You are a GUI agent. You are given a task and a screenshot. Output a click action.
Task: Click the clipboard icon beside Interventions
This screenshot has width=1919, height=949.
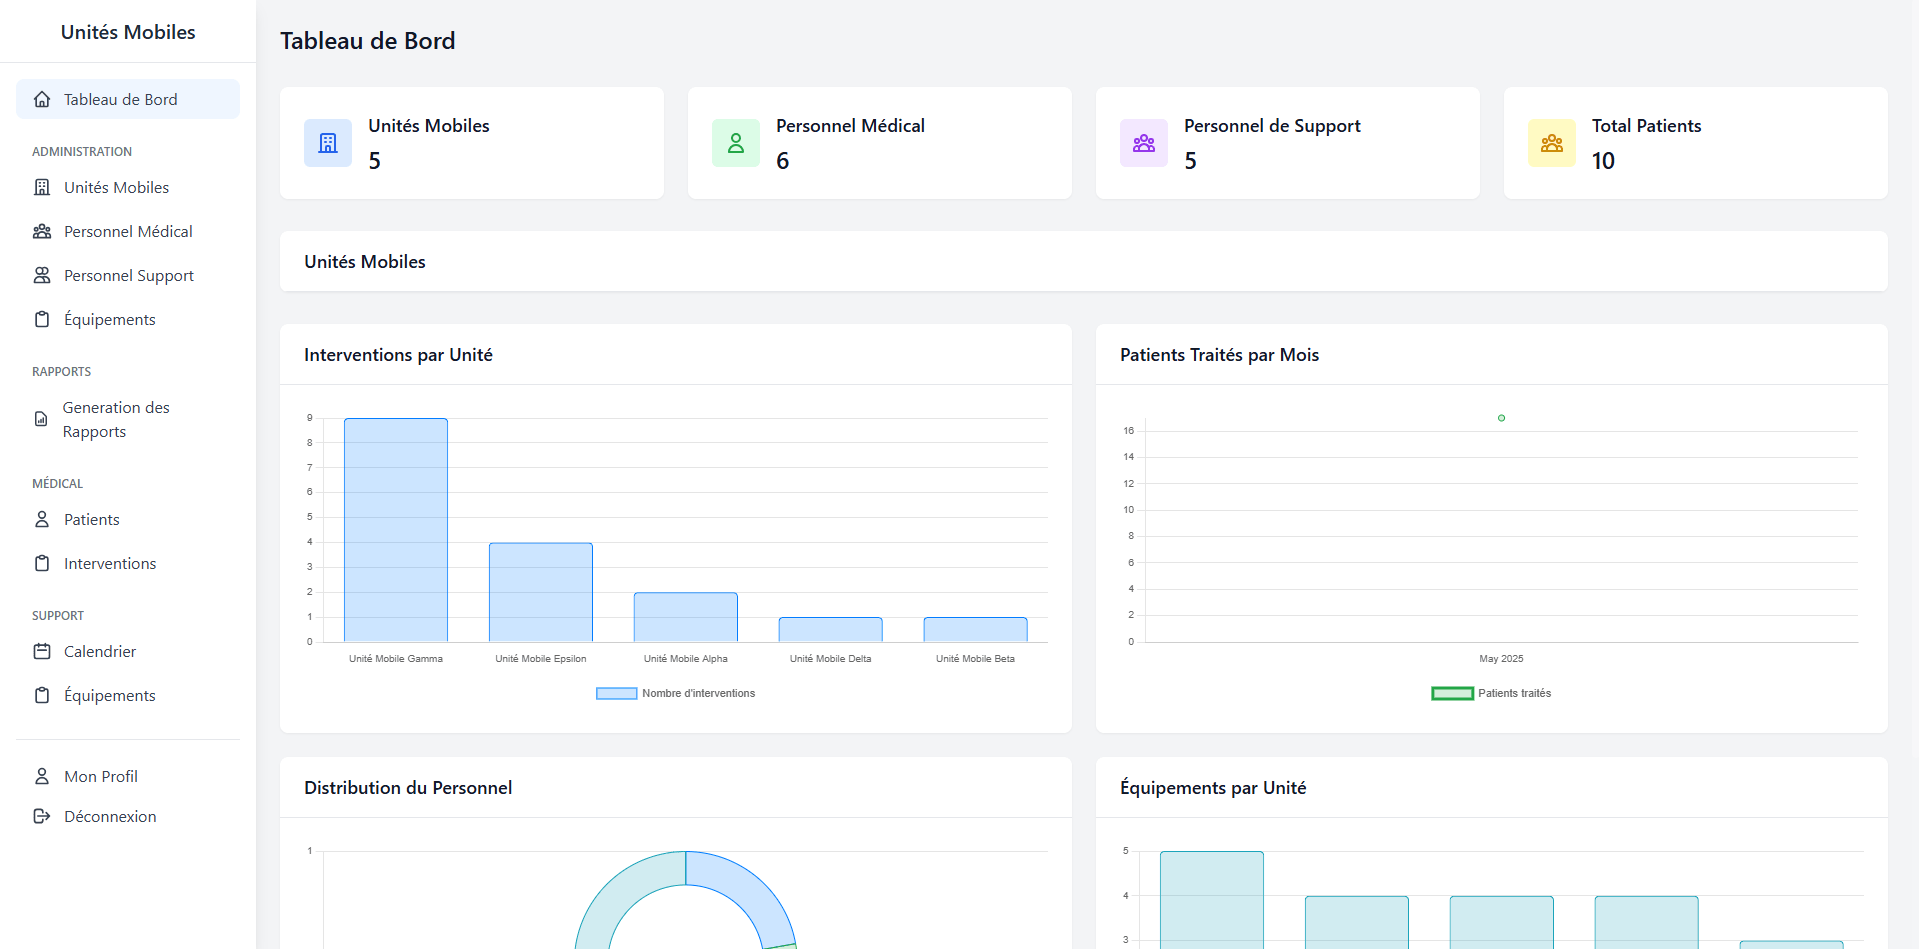(42, 563)
